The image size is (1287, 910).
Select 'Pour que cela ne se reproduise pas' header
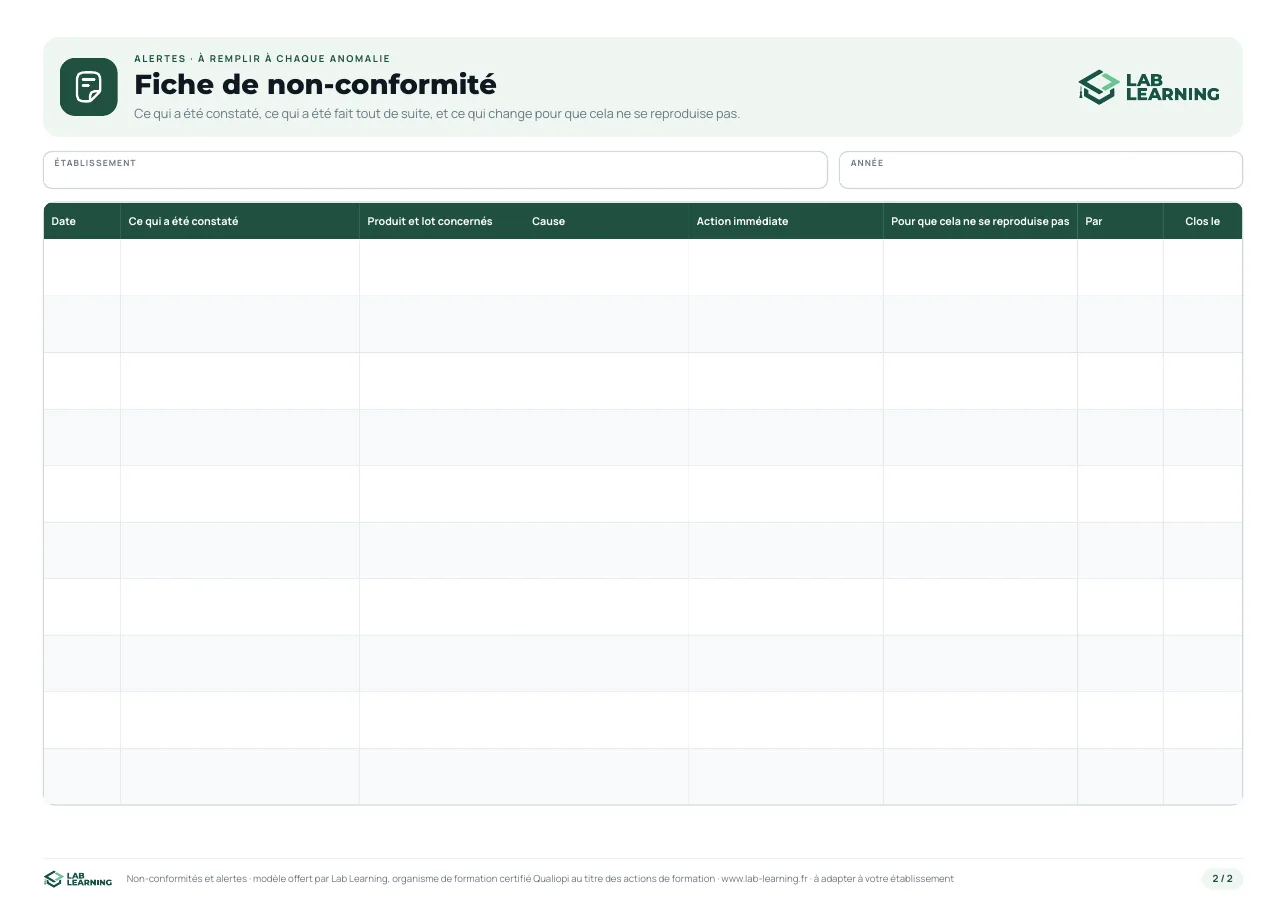click(980, 221)
